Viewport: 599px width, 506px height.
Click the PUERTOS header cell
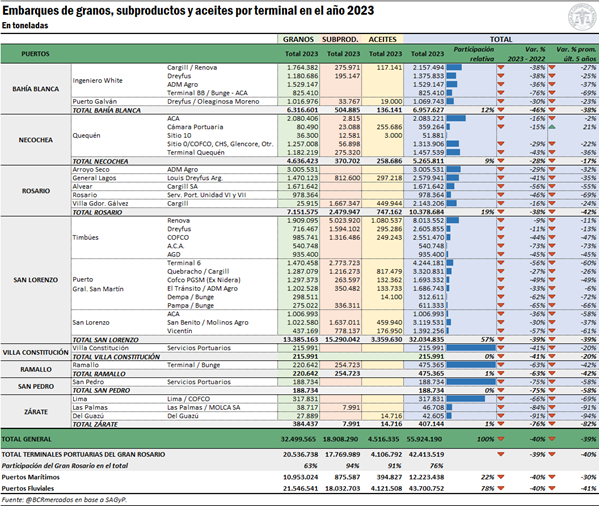(36, 54)
